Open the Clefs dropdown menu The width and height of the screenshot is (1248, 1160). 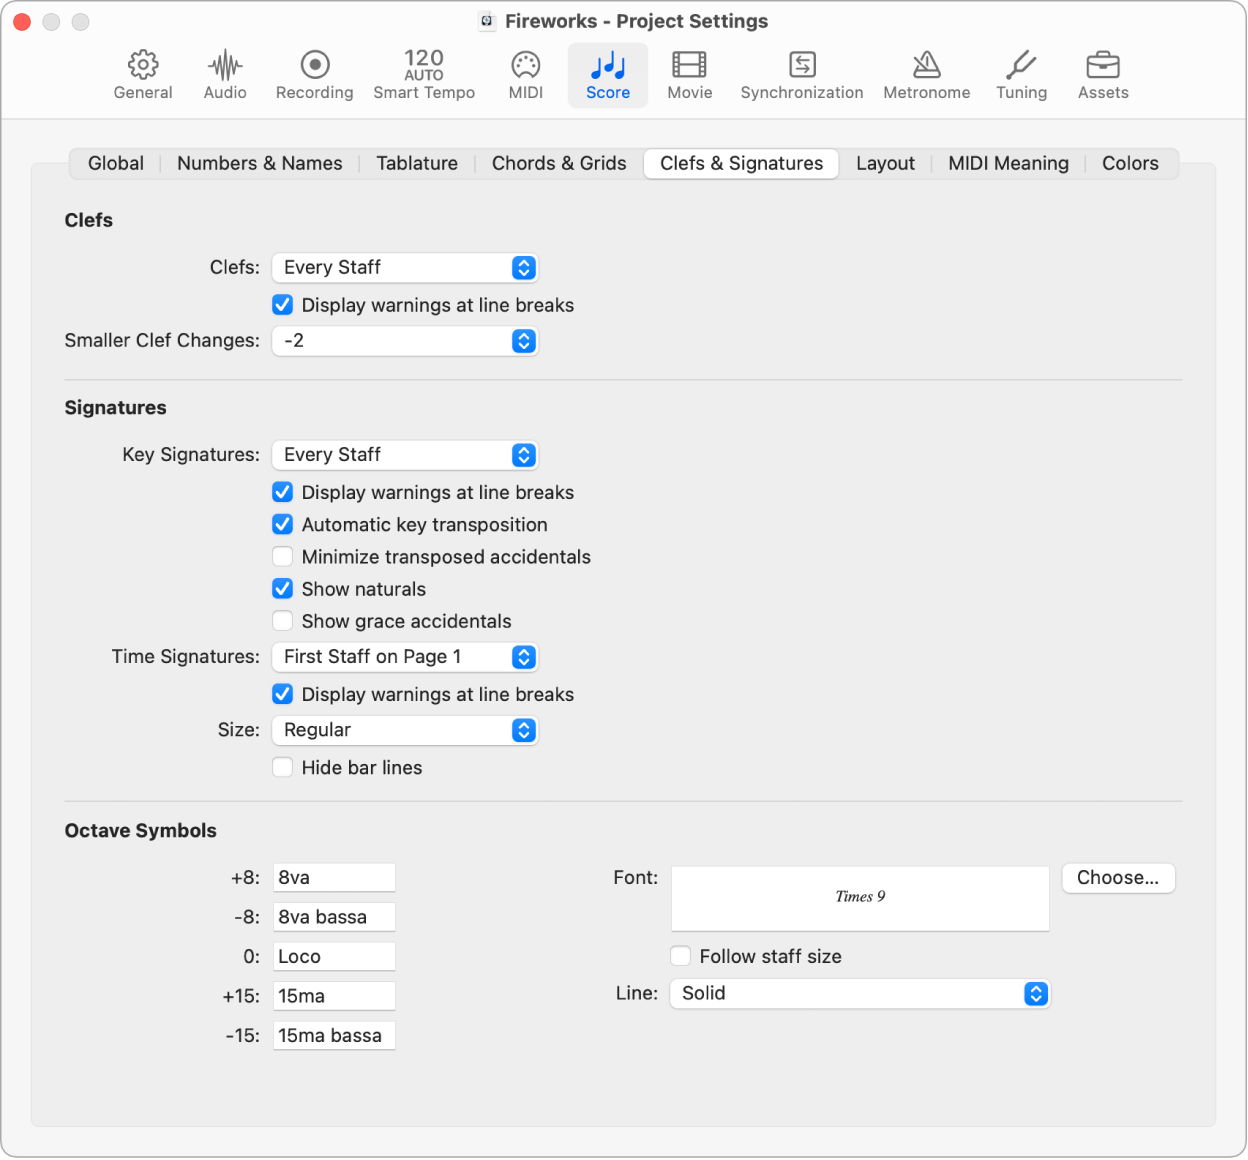[404, 267]
